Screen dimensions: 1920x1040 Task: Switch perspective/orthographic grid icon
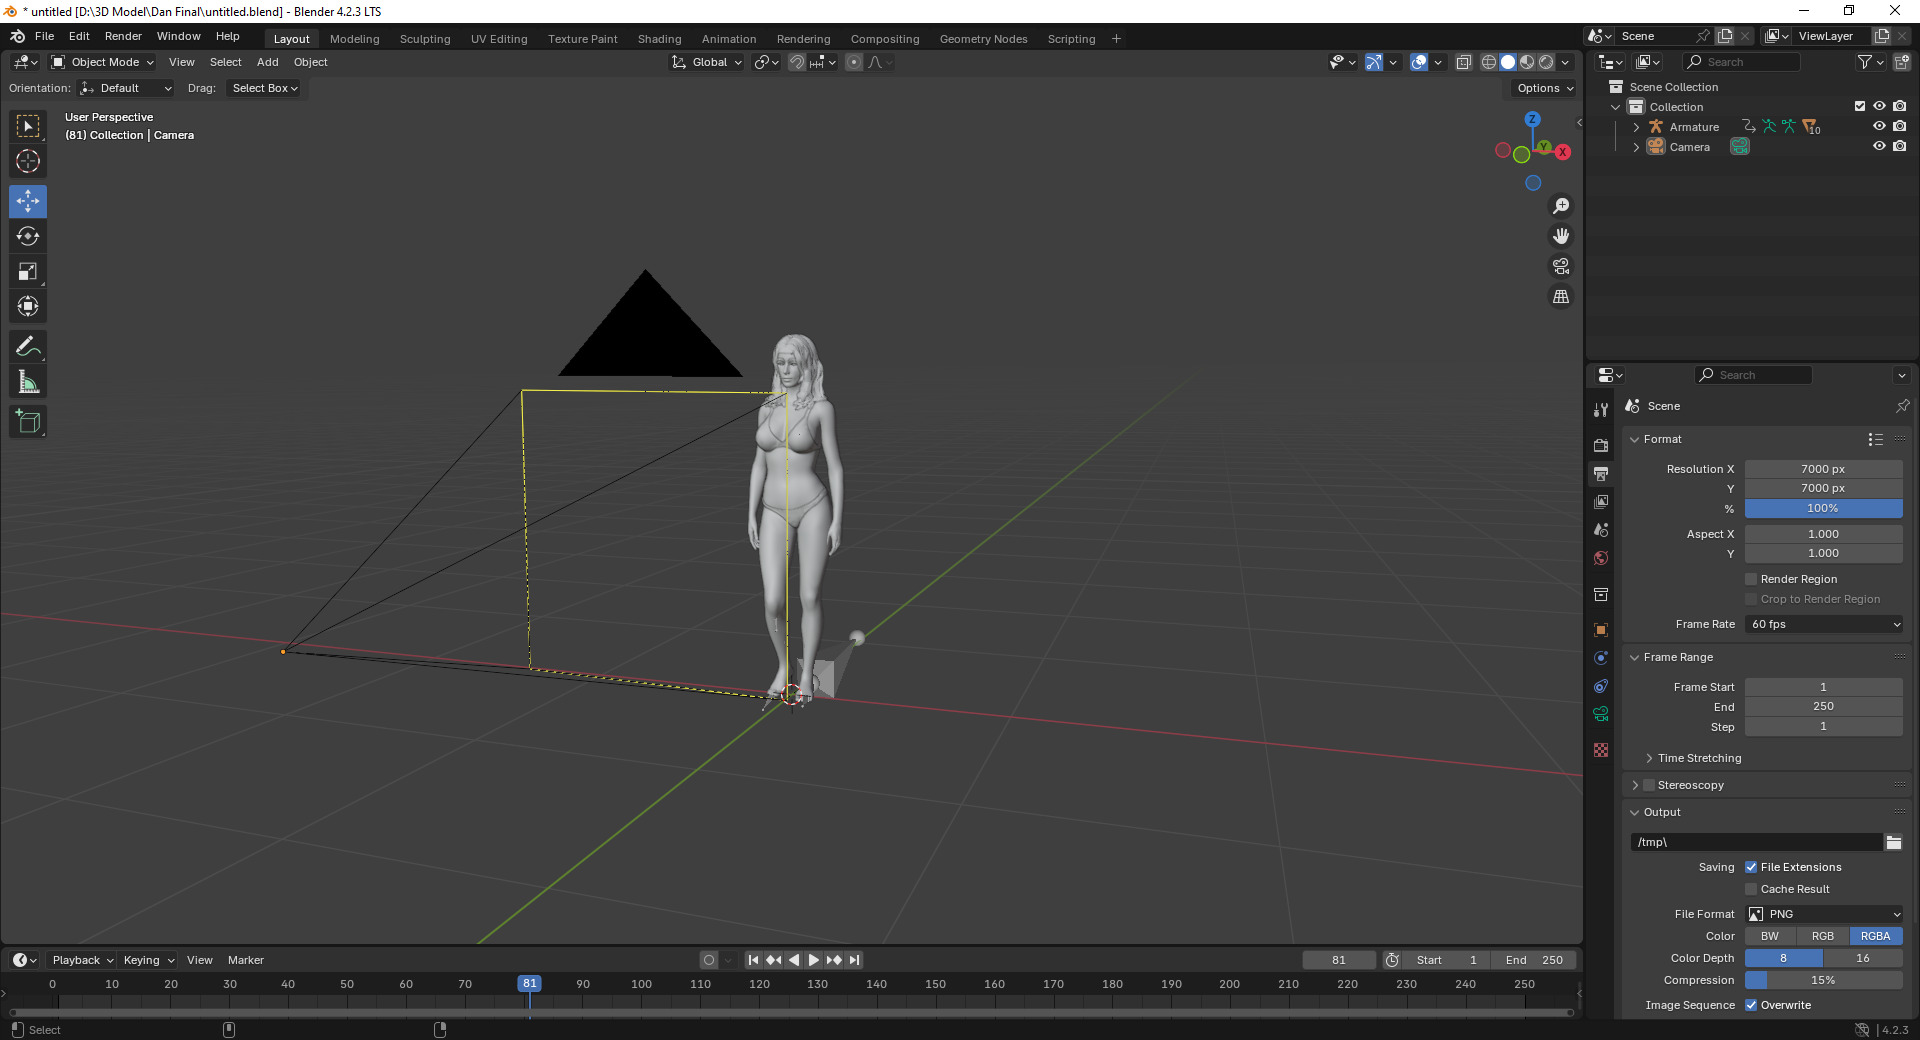click(x=1561, y=297)
